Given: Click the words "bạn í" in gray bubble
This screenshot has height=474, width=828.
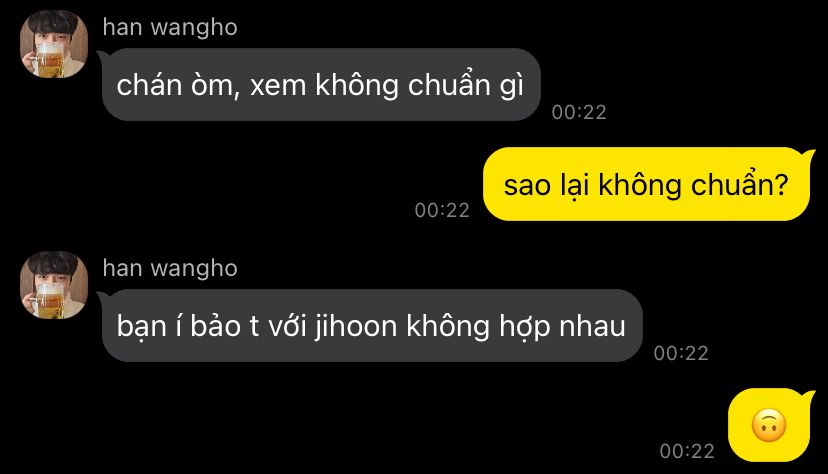Looking at the screenshot, I should pos(149,326).
